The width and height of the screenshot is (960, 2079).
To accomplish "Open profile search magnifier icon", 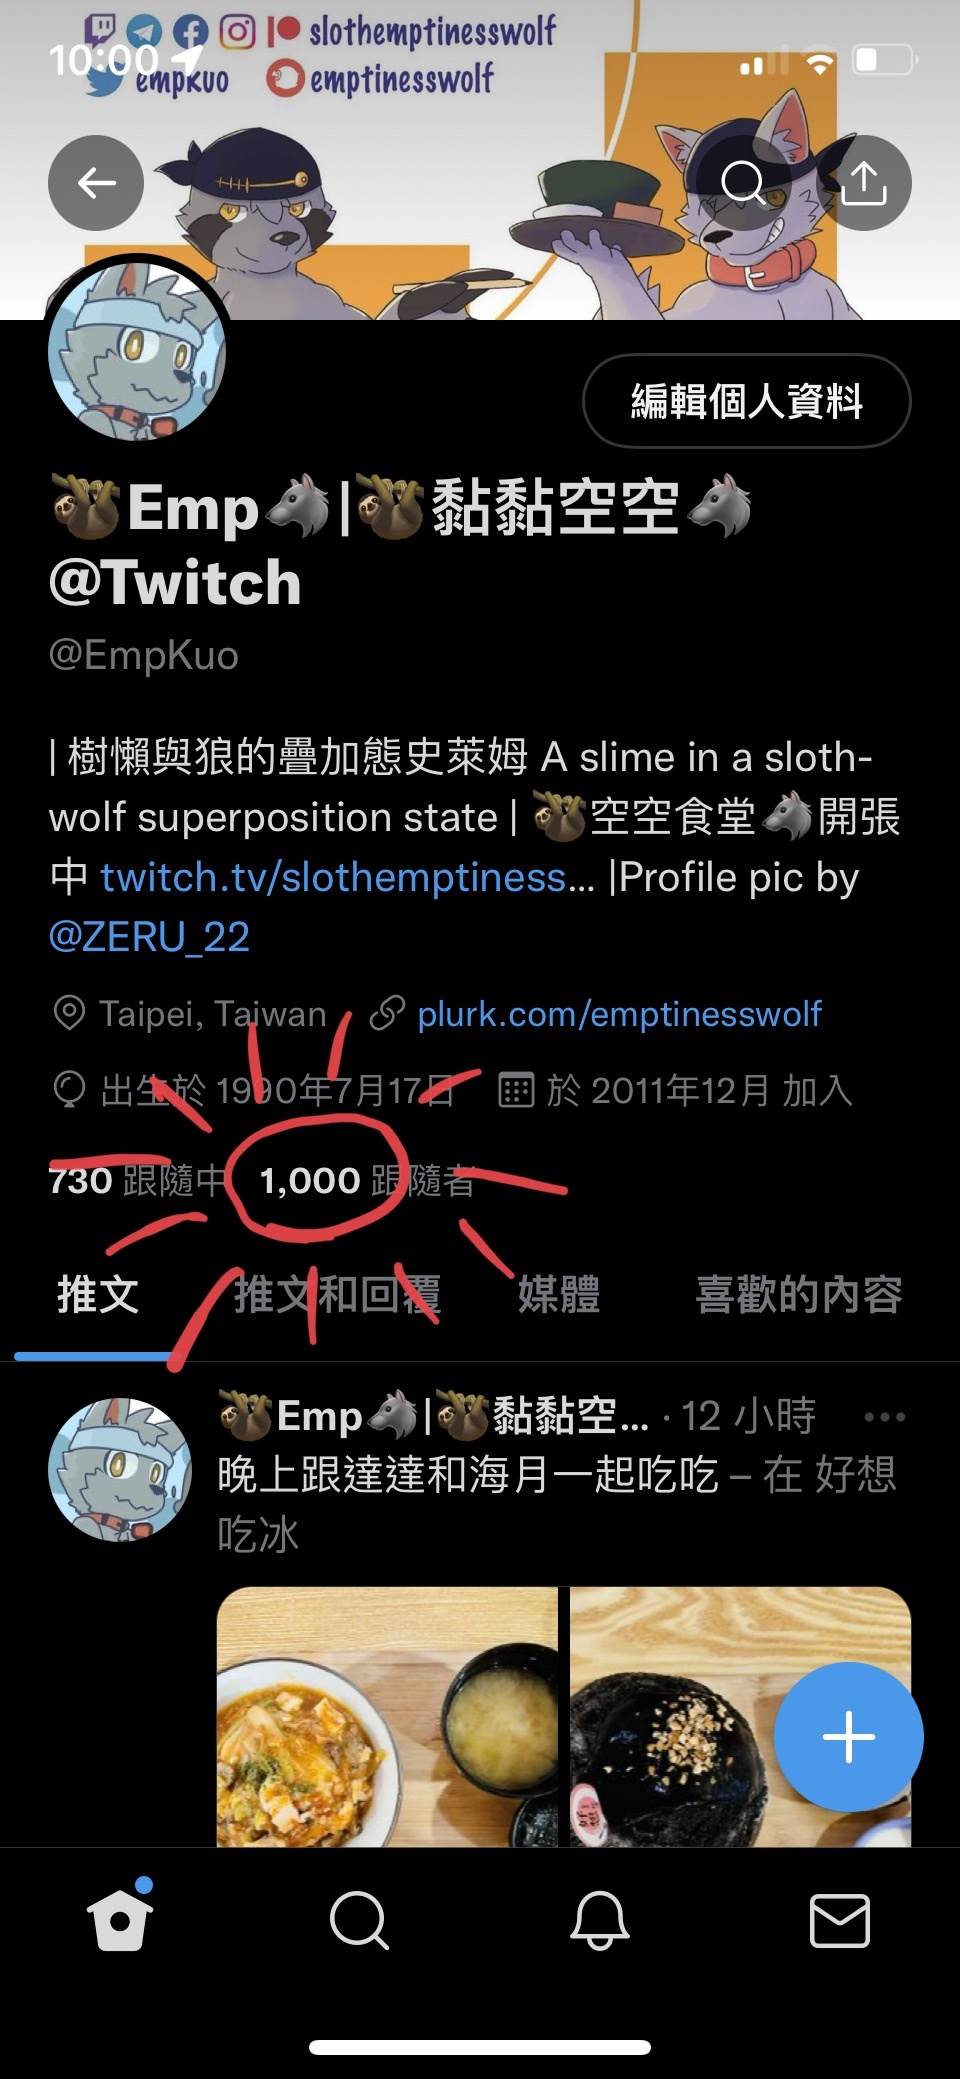I will click(x=743, y=183).
